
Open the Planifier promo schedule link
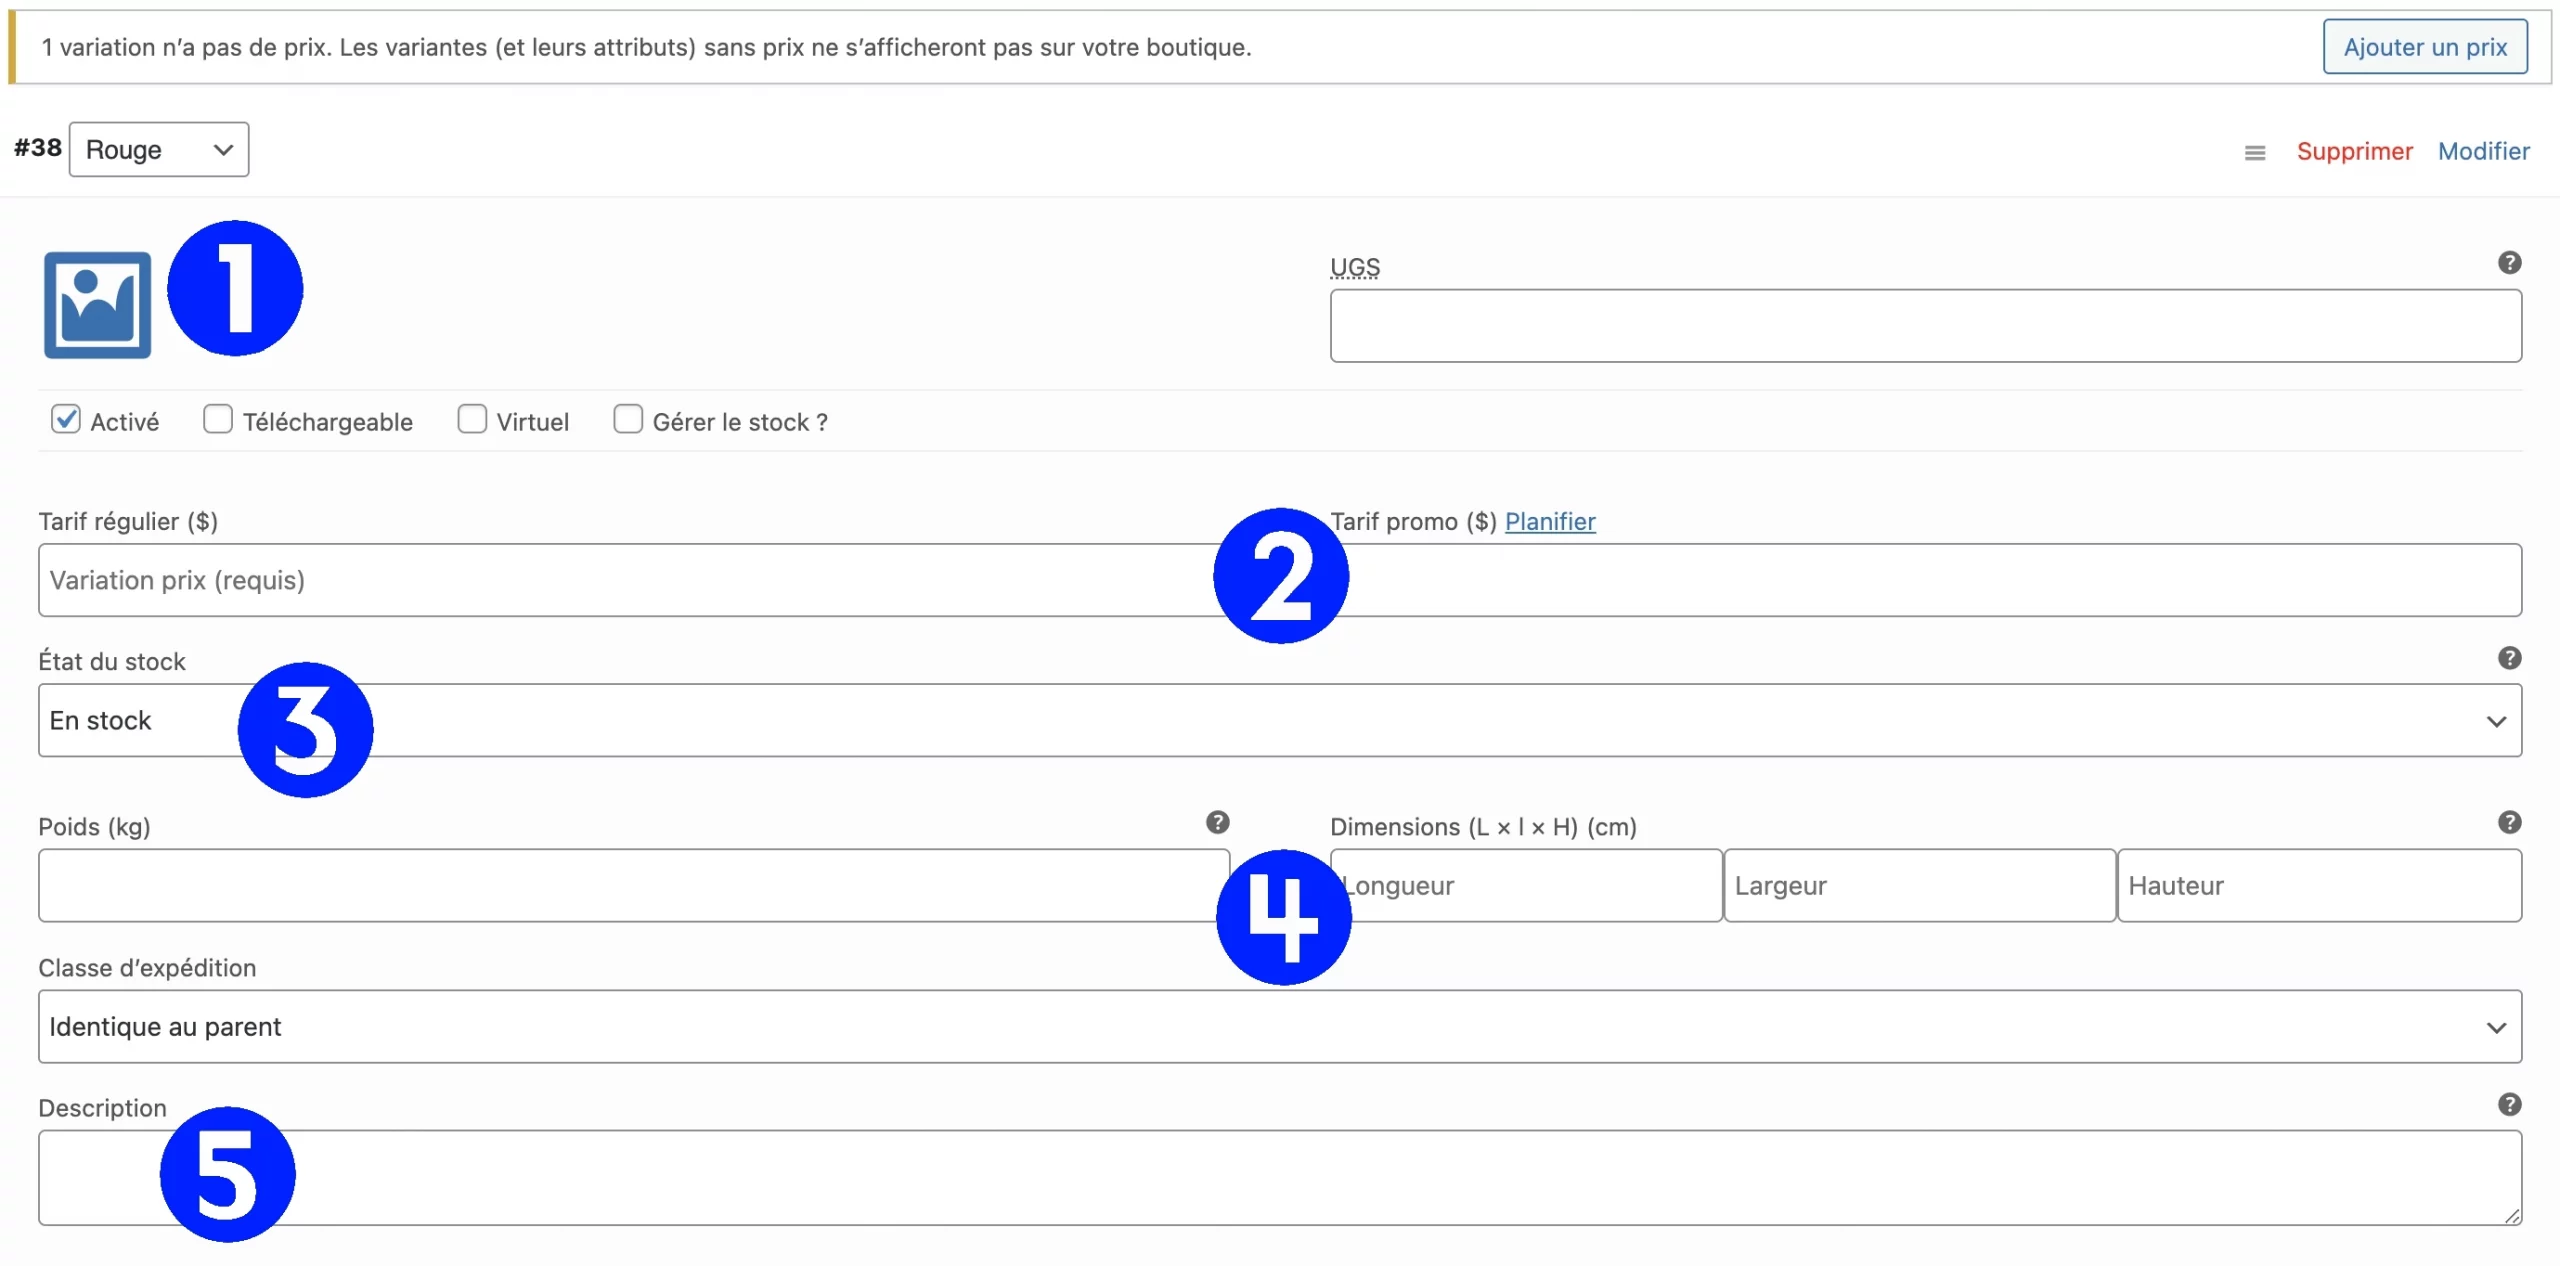click(1549, 522)
